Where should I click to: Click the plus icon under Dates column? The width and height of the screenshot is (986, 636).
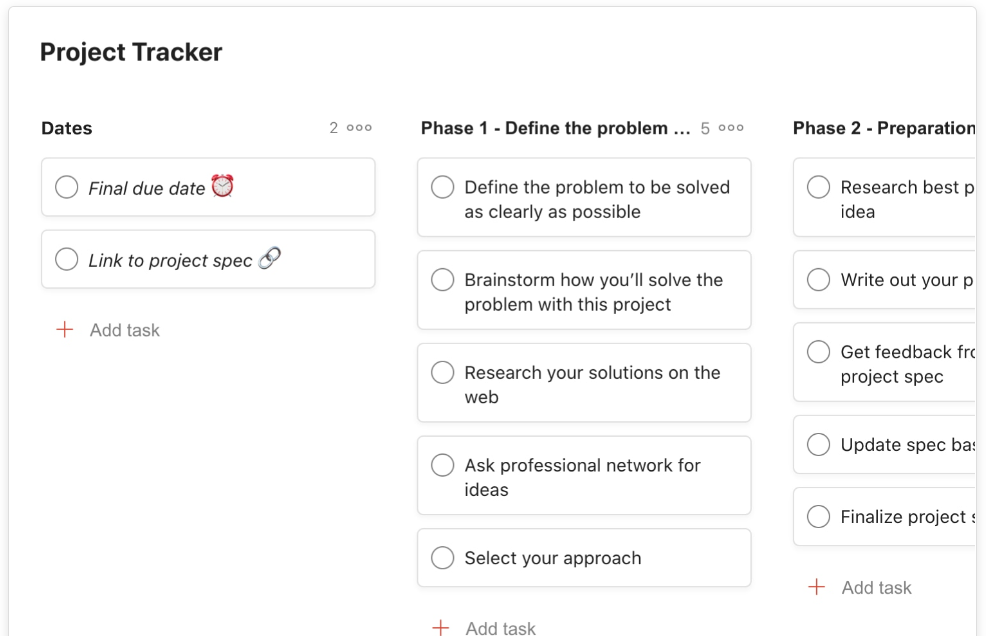[x=65, y=330]
